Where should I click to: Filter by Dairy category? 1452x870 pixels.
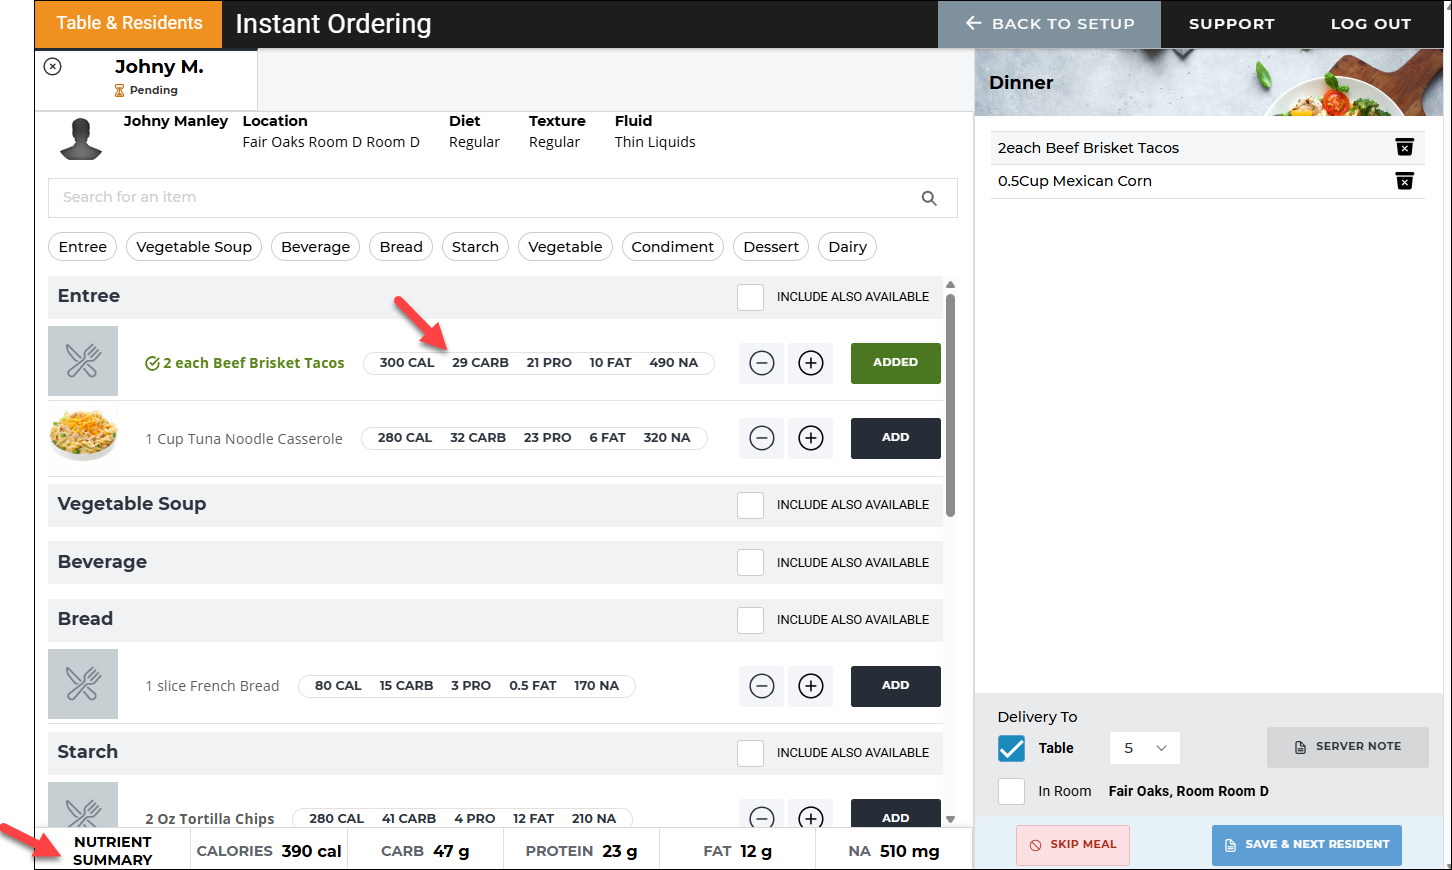tap(848, 247)
